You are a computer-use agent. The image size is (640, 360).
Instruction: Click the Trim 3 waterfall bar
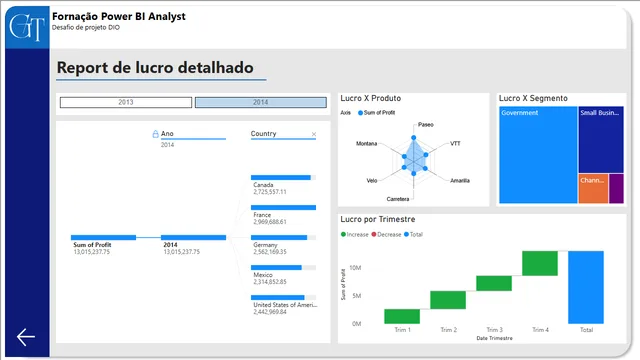pos(494,283)
